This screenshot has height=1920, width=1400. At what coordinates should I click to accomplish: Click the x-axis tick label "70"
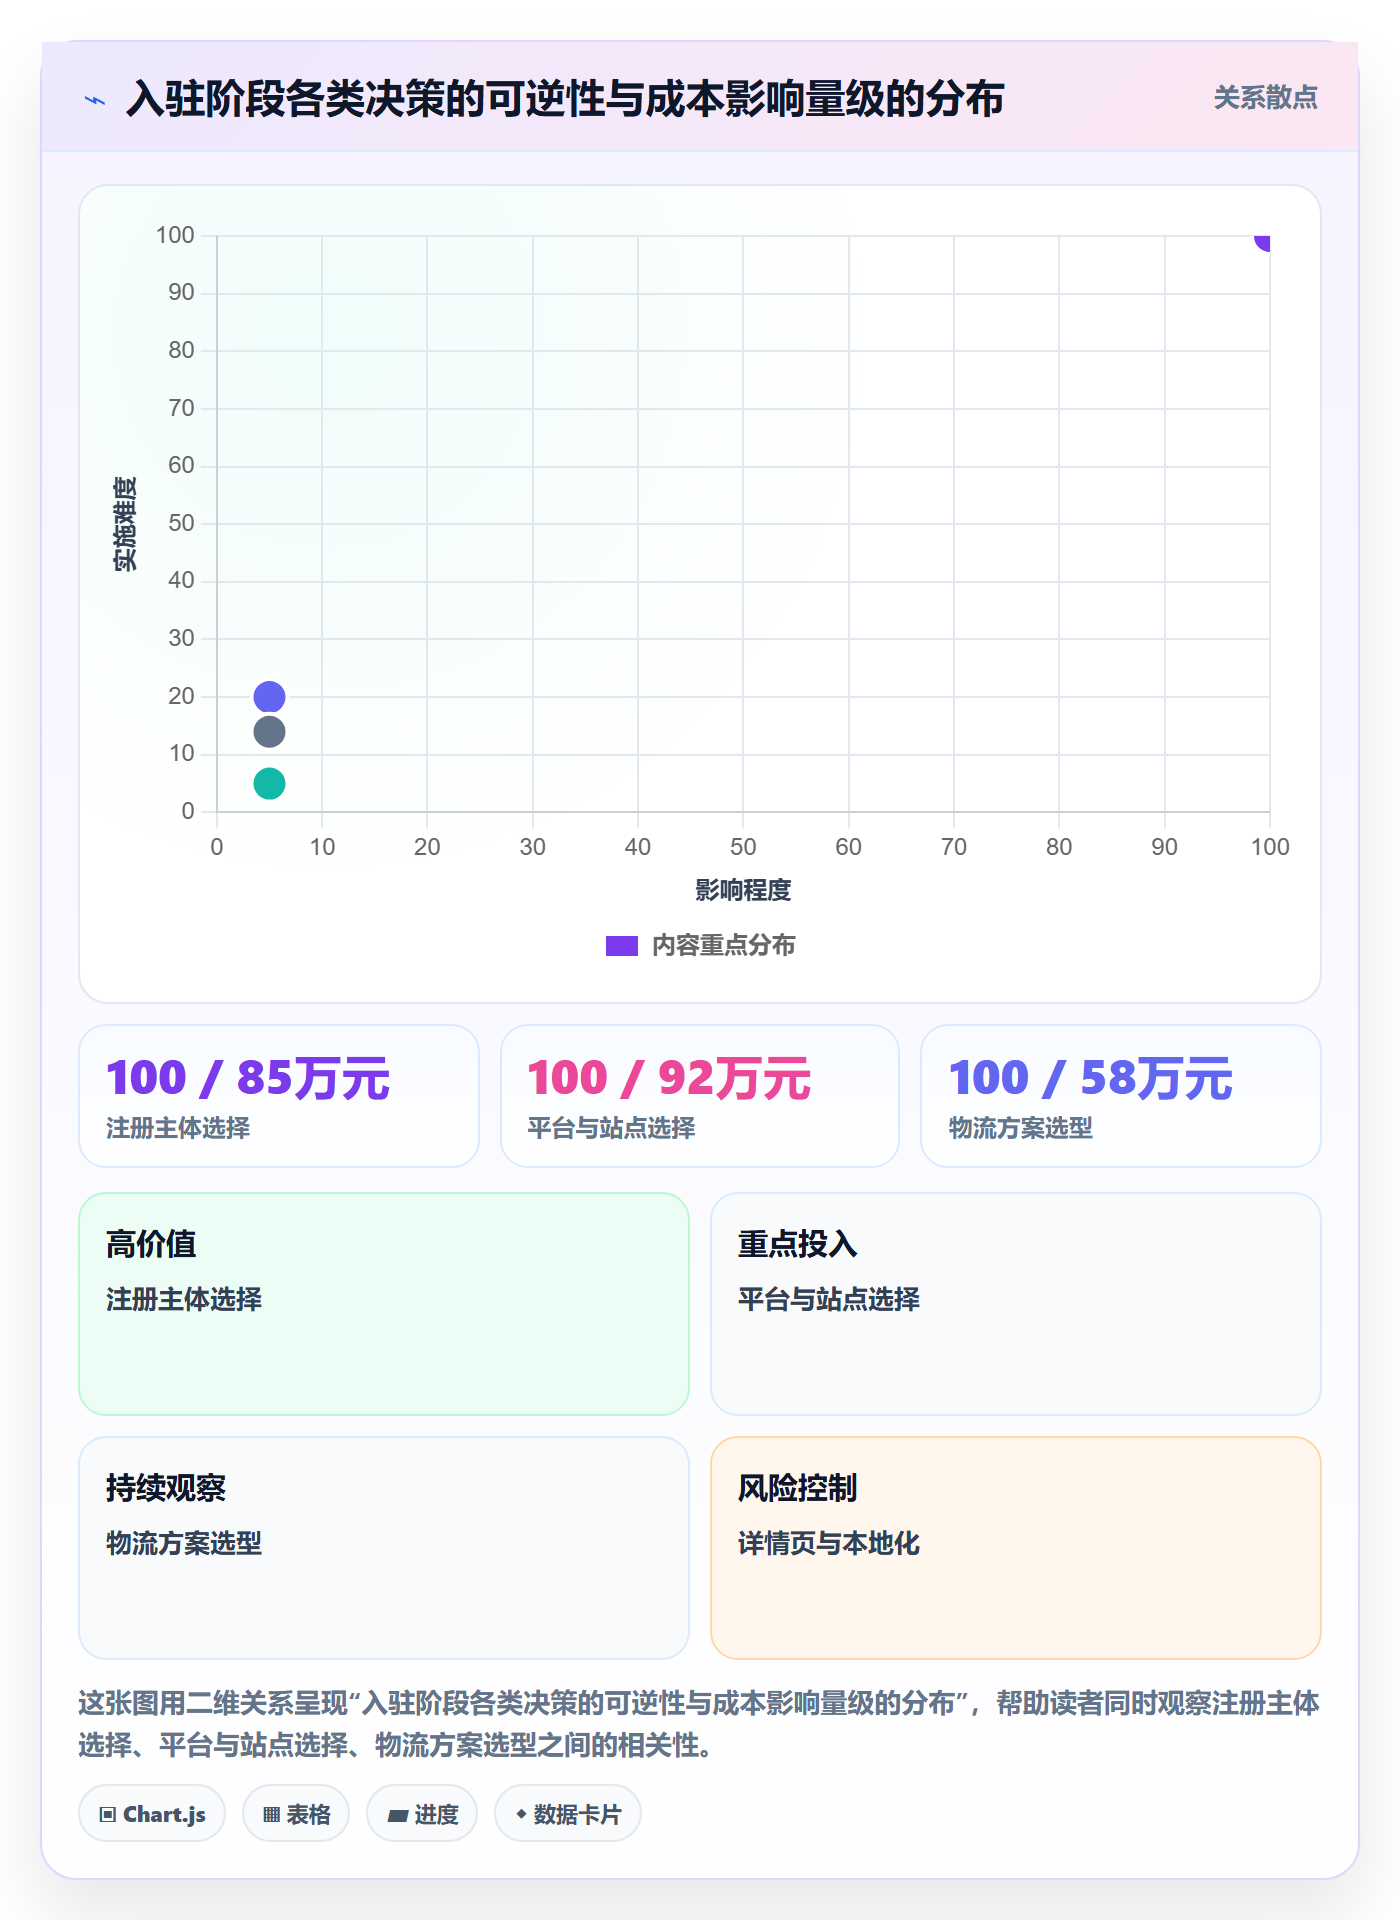954,847
